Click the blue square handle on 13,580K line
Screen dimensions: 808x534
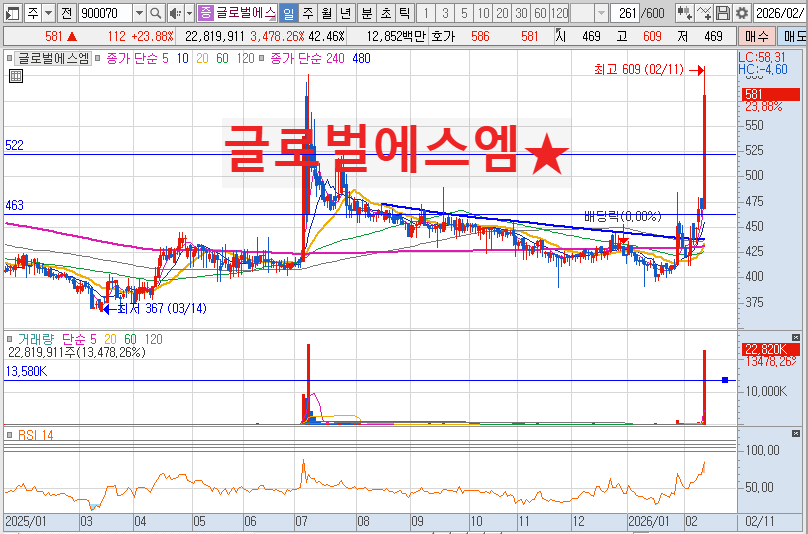point(725,380)
